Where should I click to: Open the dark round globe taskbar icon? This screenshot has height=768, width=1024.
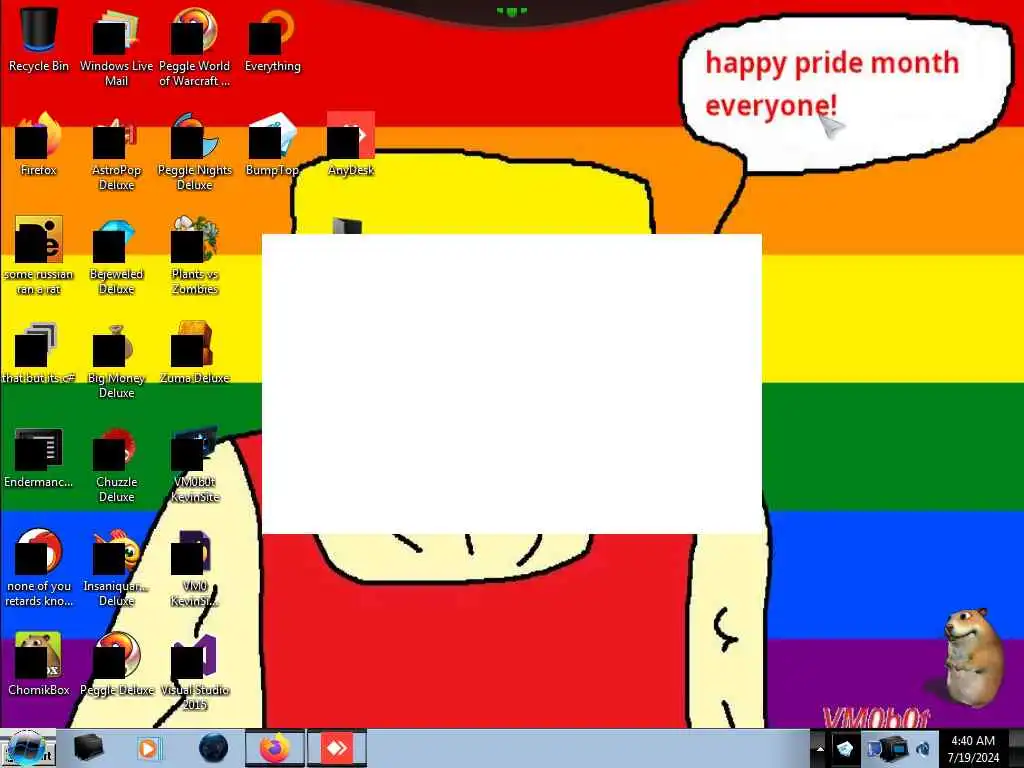[x=214, y=748]
